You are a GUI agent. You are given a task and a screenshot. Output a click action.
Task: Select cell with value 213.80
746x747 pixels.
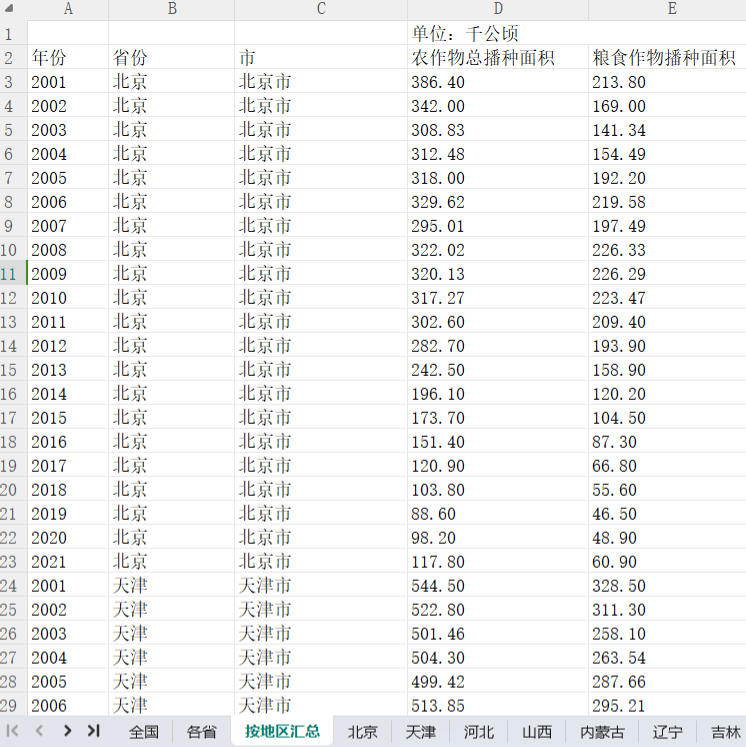[x=667, y=82]
